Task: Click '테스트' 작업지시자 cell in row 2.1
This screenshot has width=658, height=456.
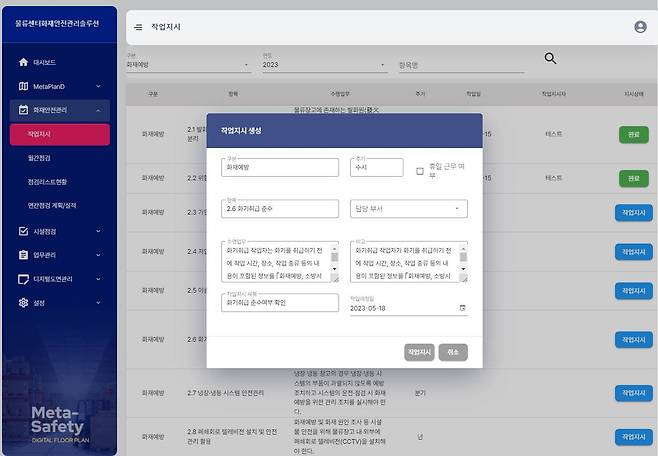Action: (554, 134)
